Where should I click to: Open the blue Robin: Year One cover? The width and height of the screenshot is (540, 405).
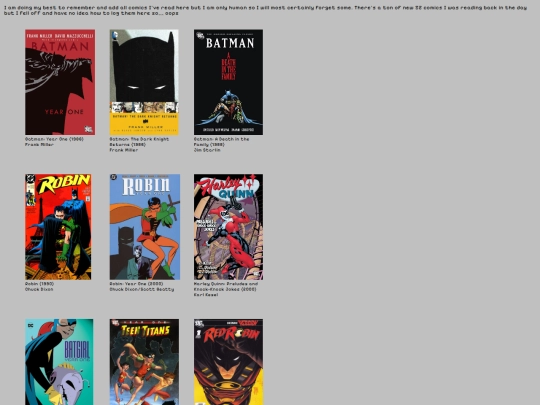pos(145,227)
